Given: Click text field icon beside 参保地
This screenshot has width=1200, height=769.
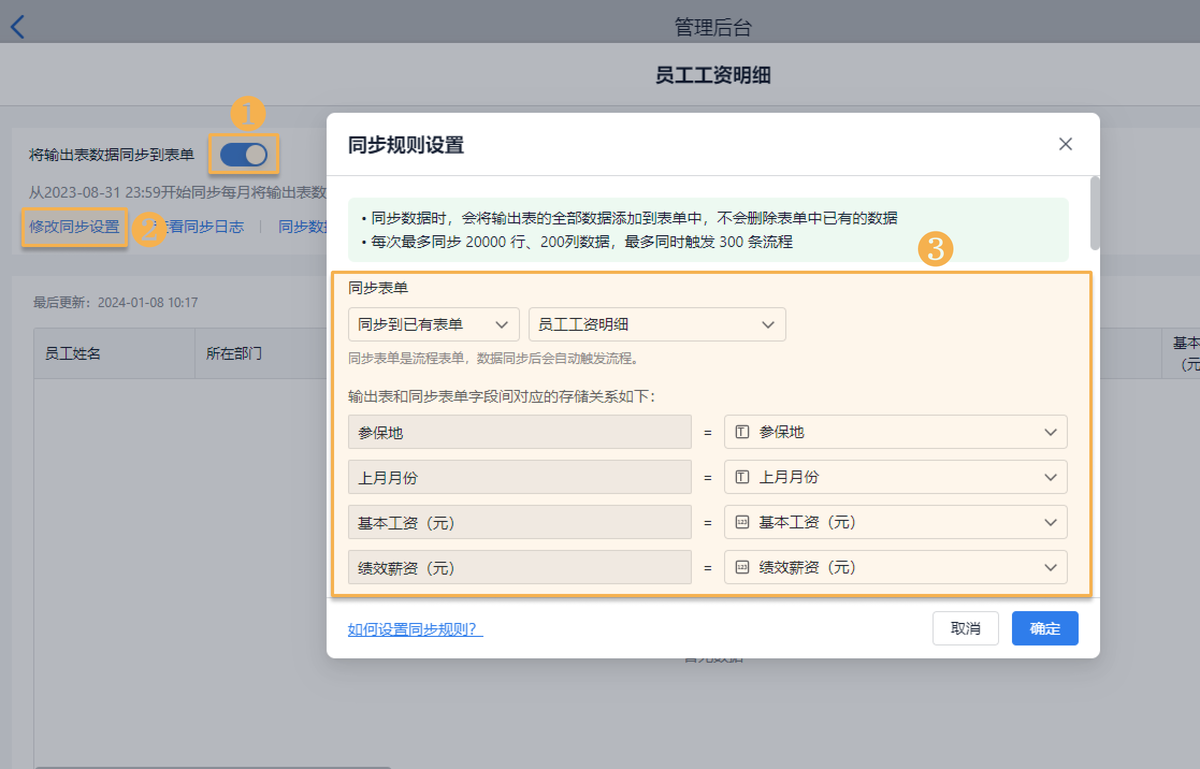Looking at the screenshot, I should [742, 432].
